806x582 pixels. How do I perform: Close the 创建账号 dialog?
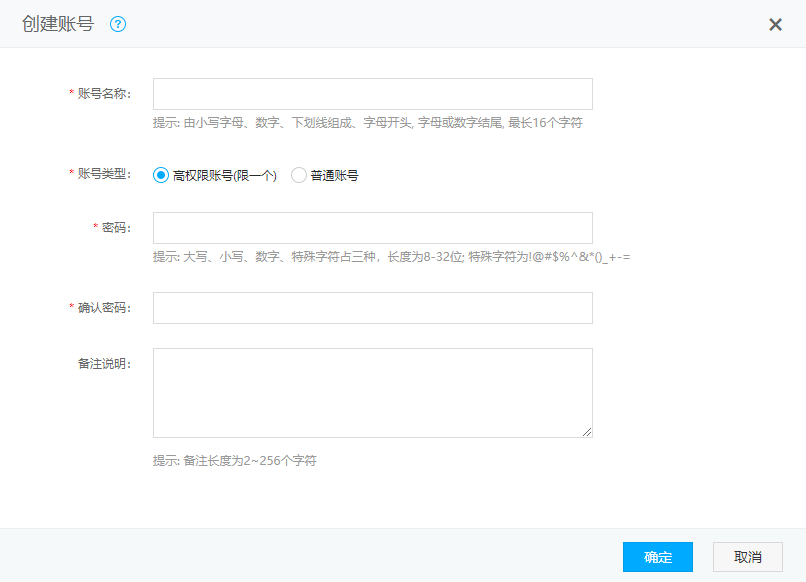[x=775, y=25]
